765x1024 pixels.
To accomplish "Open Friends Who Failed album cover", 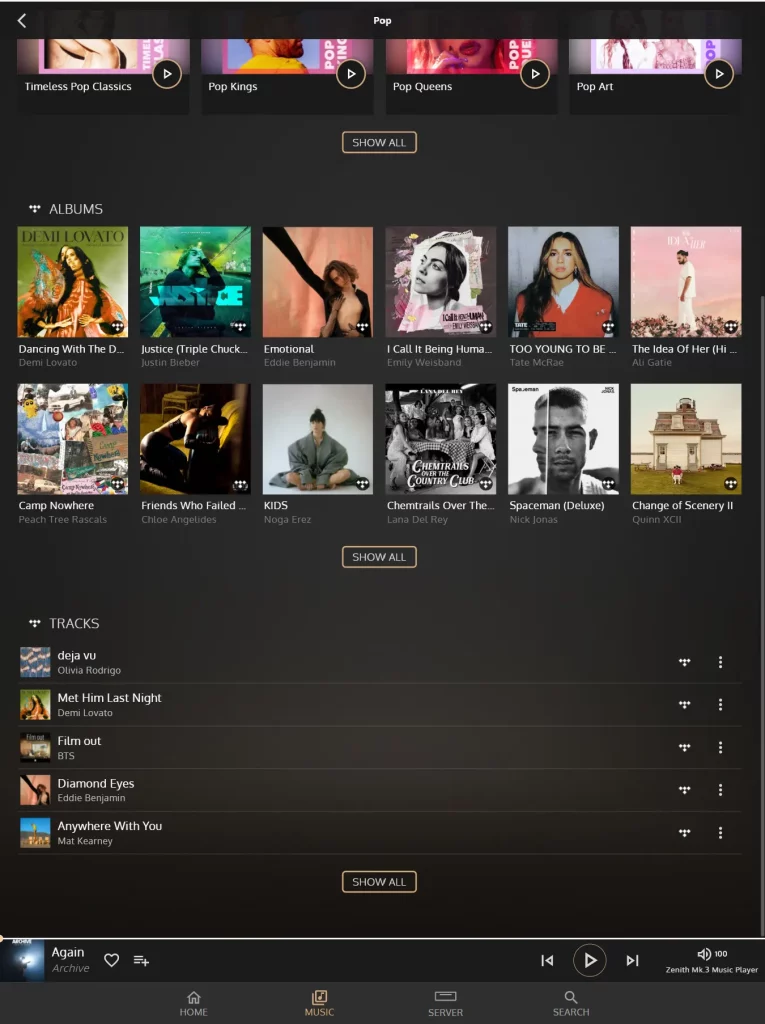I will [195, 439].
